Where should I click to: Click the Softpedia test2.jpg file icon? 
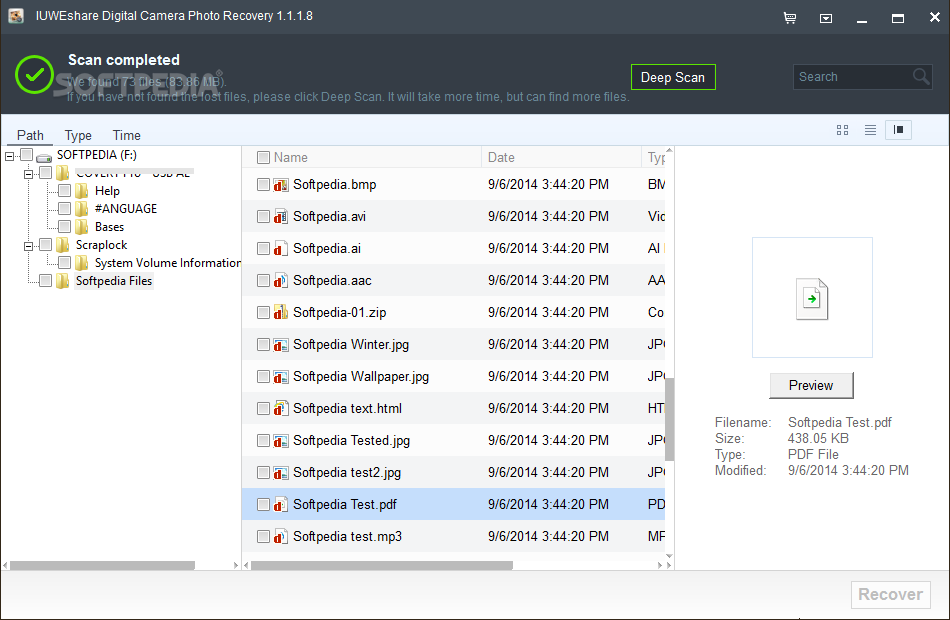click(280, 473)
